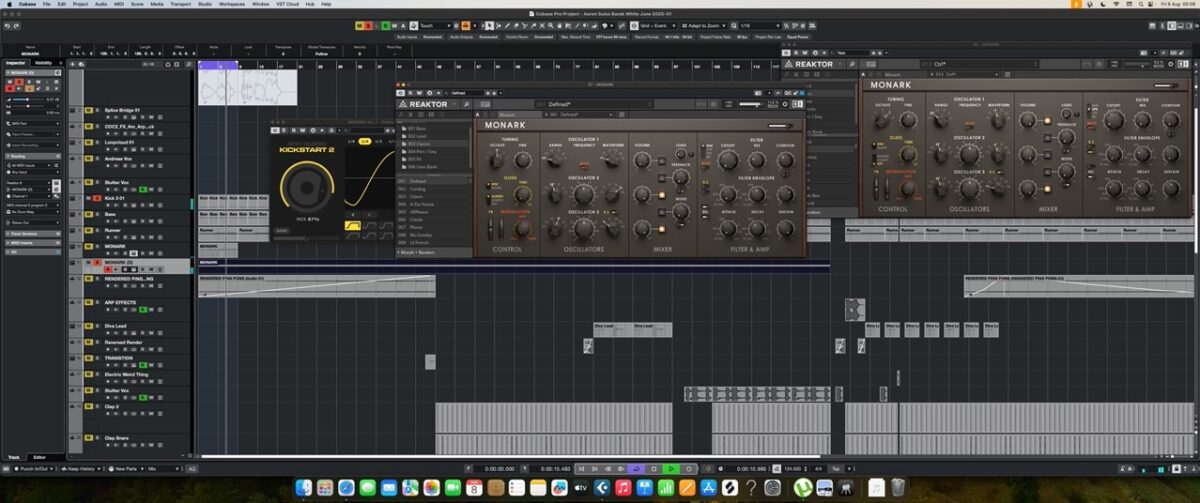Screen dimensions: 1200x503
Task: Expand Track Versions section in Inspector
Action: point(33,235)
